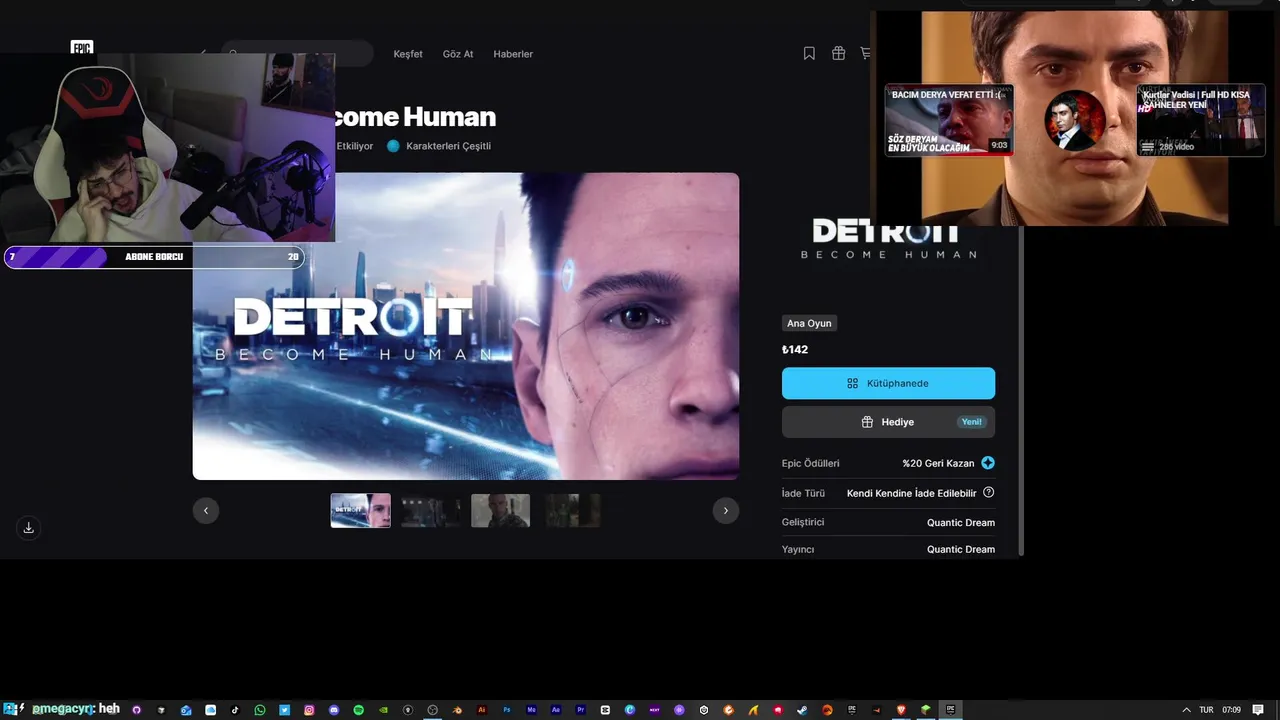Click the İade Türü label
The image size is (1280, 720).
(803, 493)
